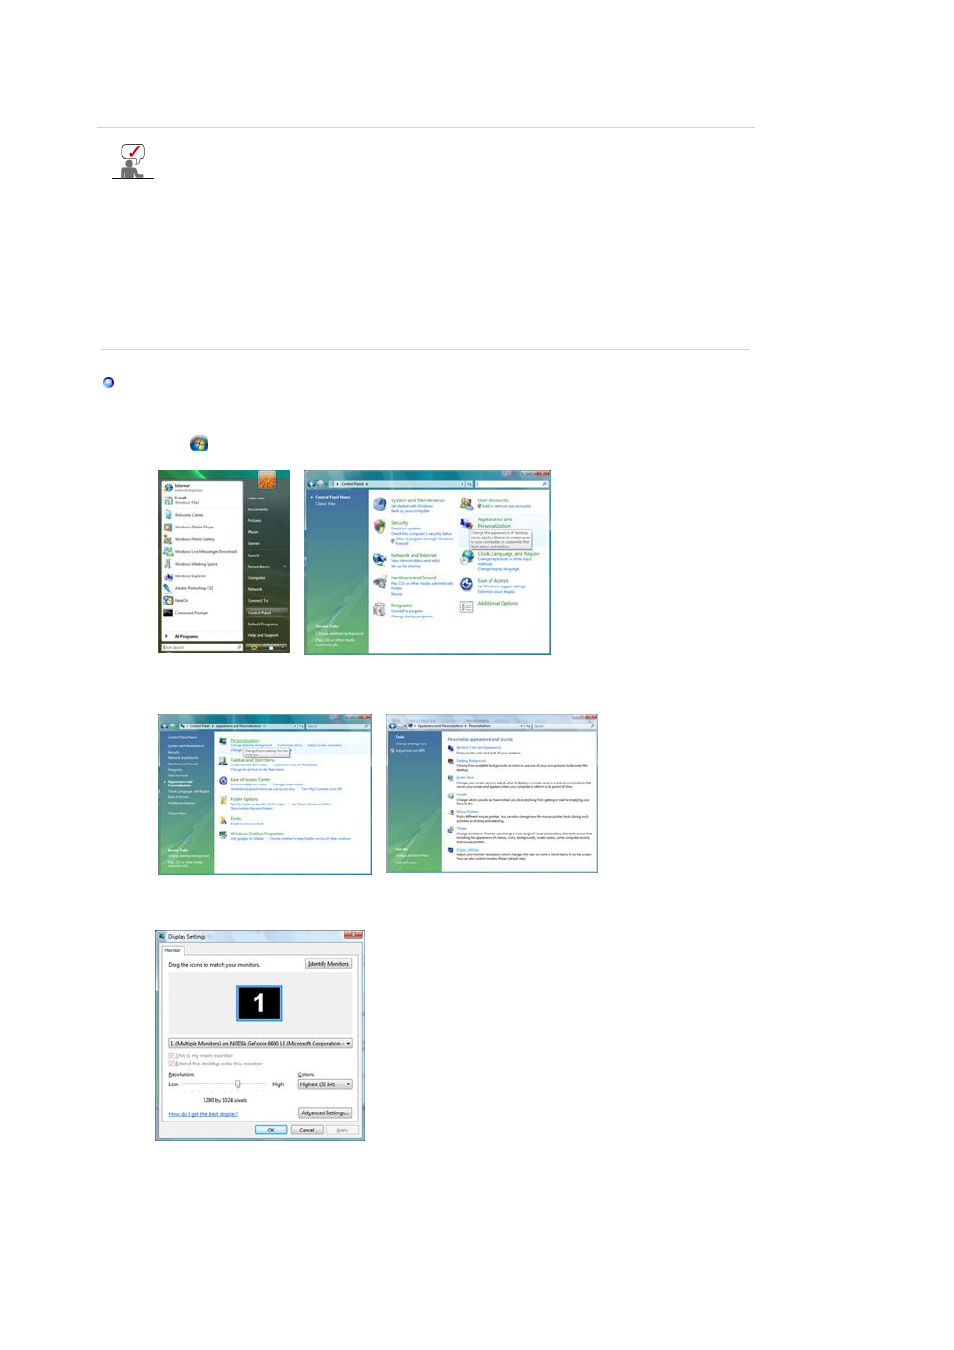Screen dimensions: 954x1350
Task: Open Computer from Start menu right column
Action: [x=257, y=578]
